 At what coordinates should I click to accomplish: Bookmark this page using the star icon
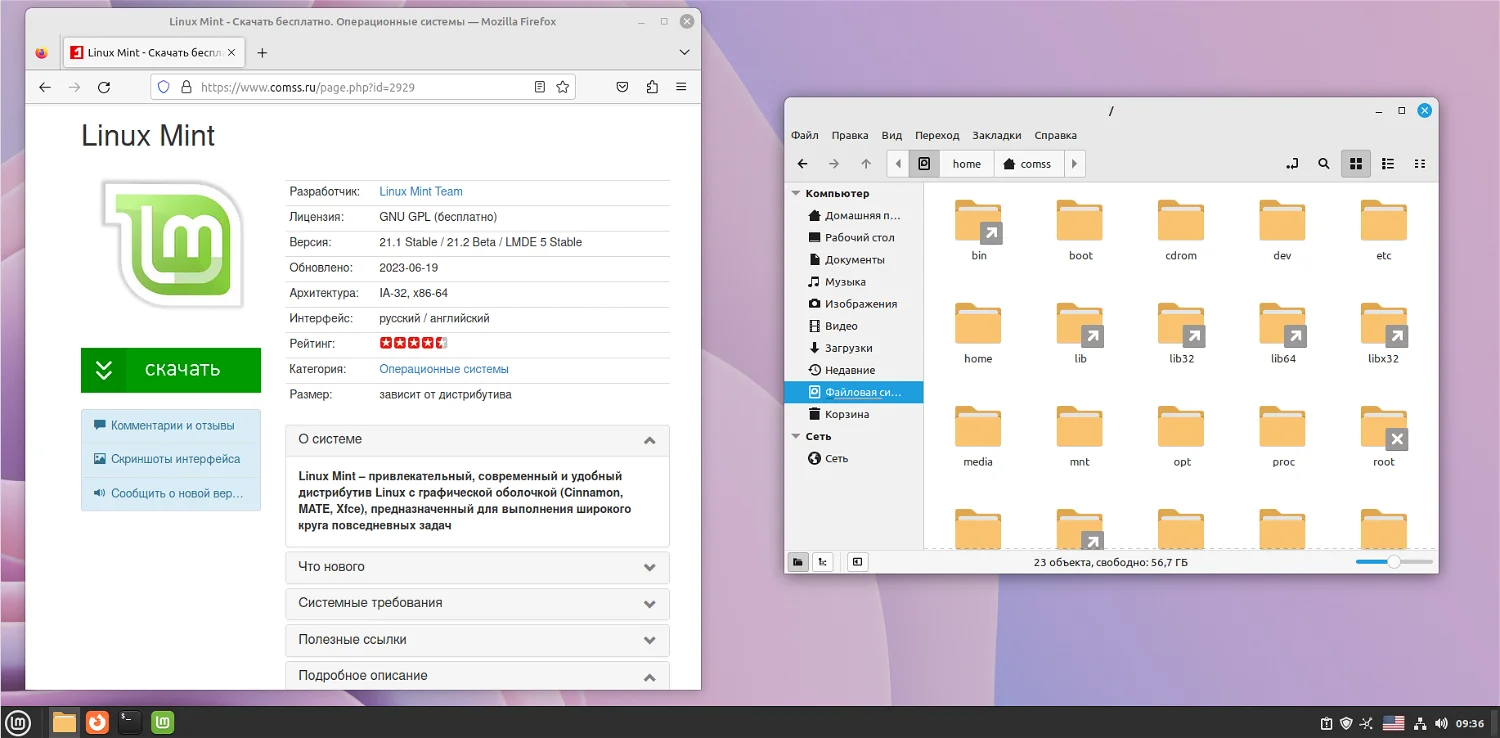coord(560,87)
